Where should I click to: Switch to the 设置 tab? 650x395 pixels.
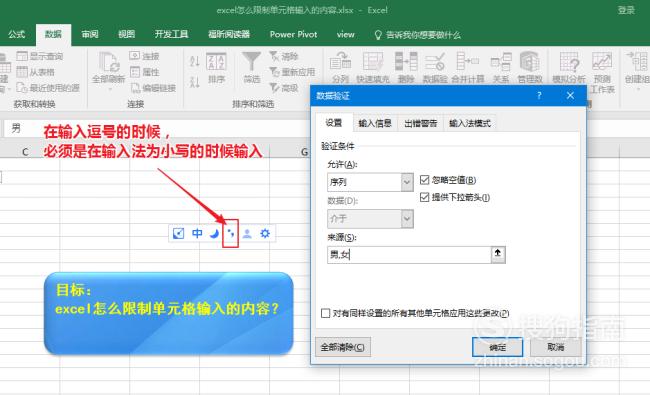tap(334, 123)
